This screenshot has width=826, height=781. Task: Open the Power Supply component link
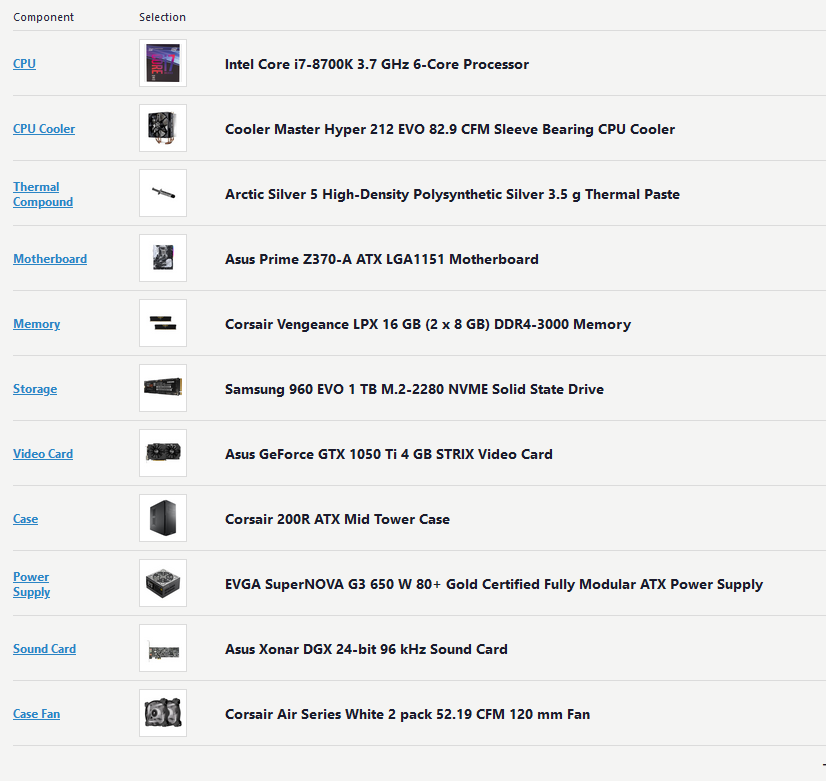(32, 584)
